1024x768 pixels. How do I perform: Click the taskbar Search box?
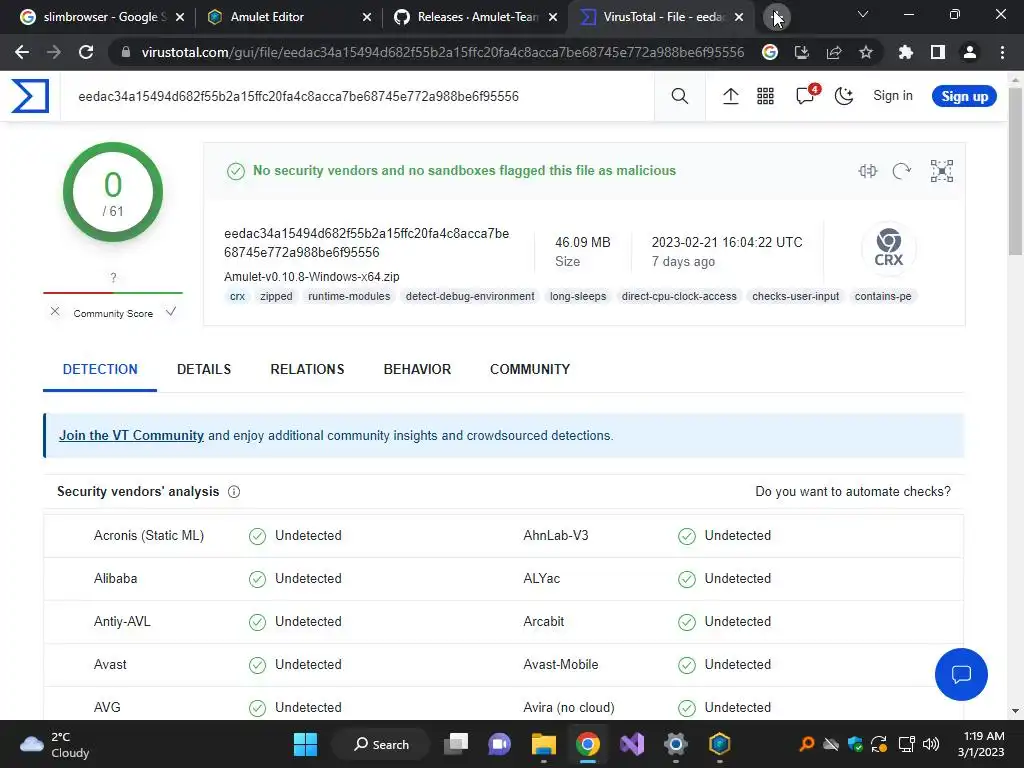click(381, 744)
